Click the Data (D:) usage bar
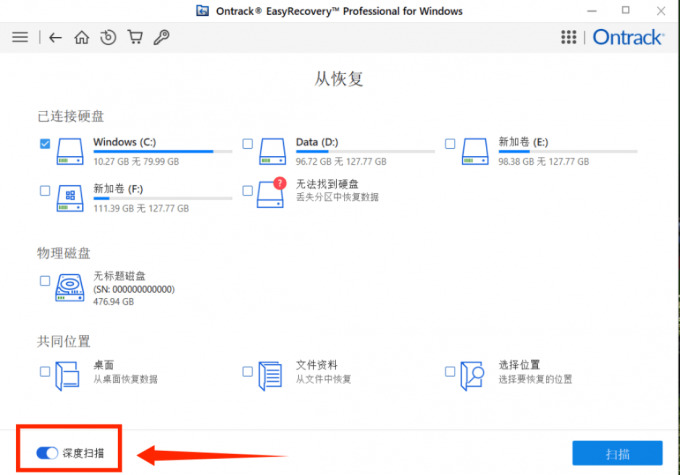This screenshot has width=680, height=475. tap(365, 151)
